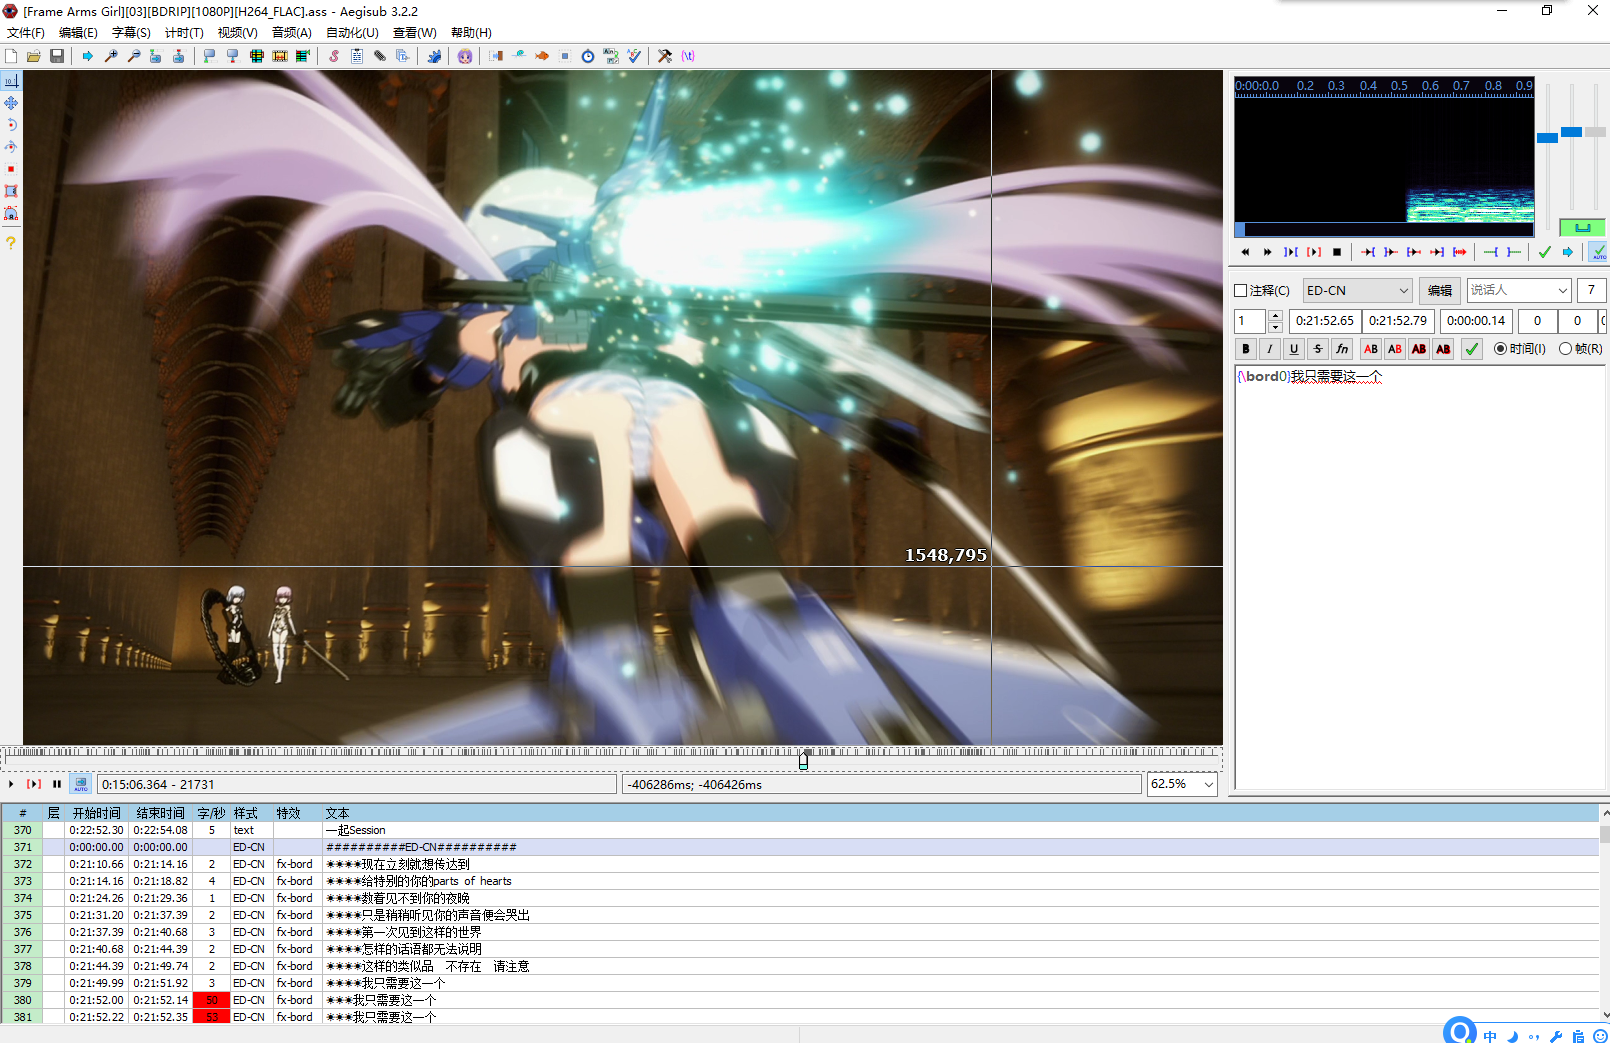
Task: Decrease the layer number stepper
Action: pos(1275,327)
